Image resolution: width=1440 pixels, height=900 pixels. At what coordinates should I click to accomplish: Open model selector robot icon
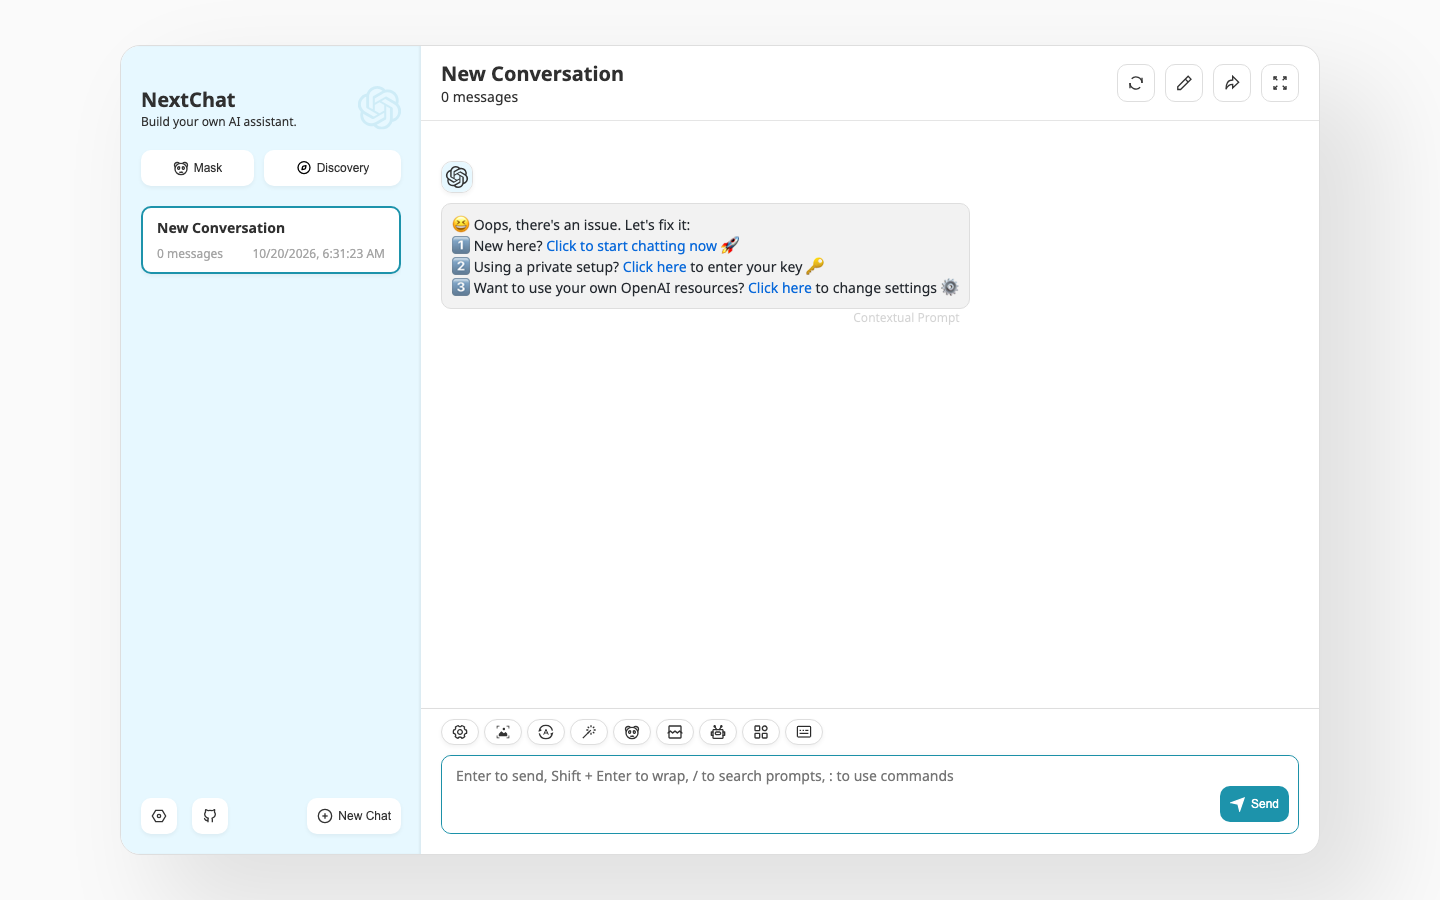click(718, 732)
